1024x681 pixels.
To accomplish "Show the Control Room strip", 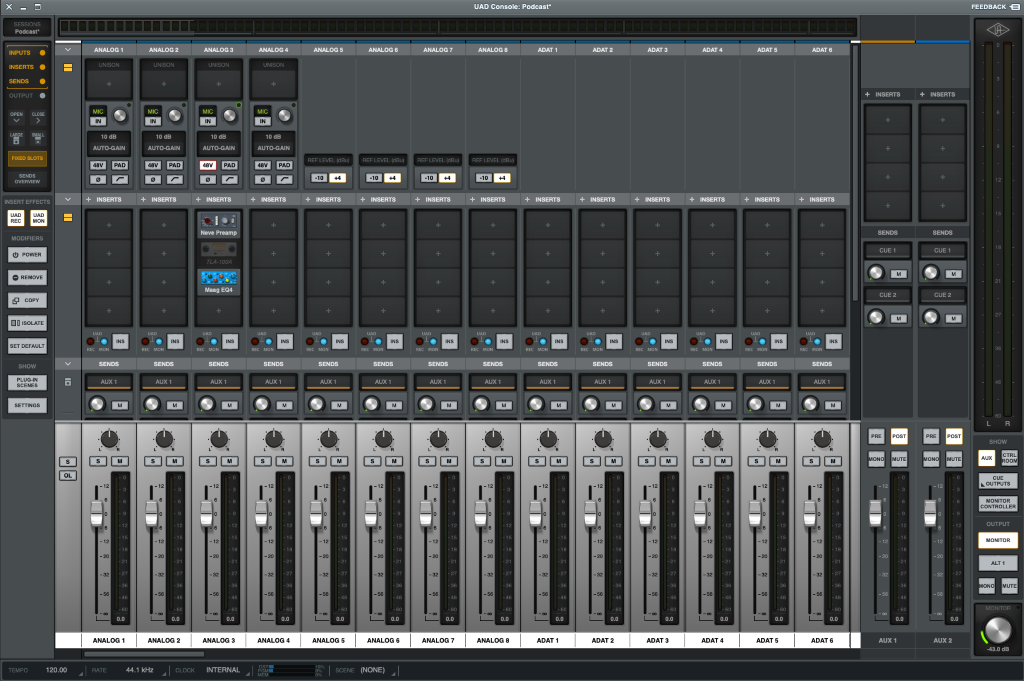I will tap(1009, 458).
